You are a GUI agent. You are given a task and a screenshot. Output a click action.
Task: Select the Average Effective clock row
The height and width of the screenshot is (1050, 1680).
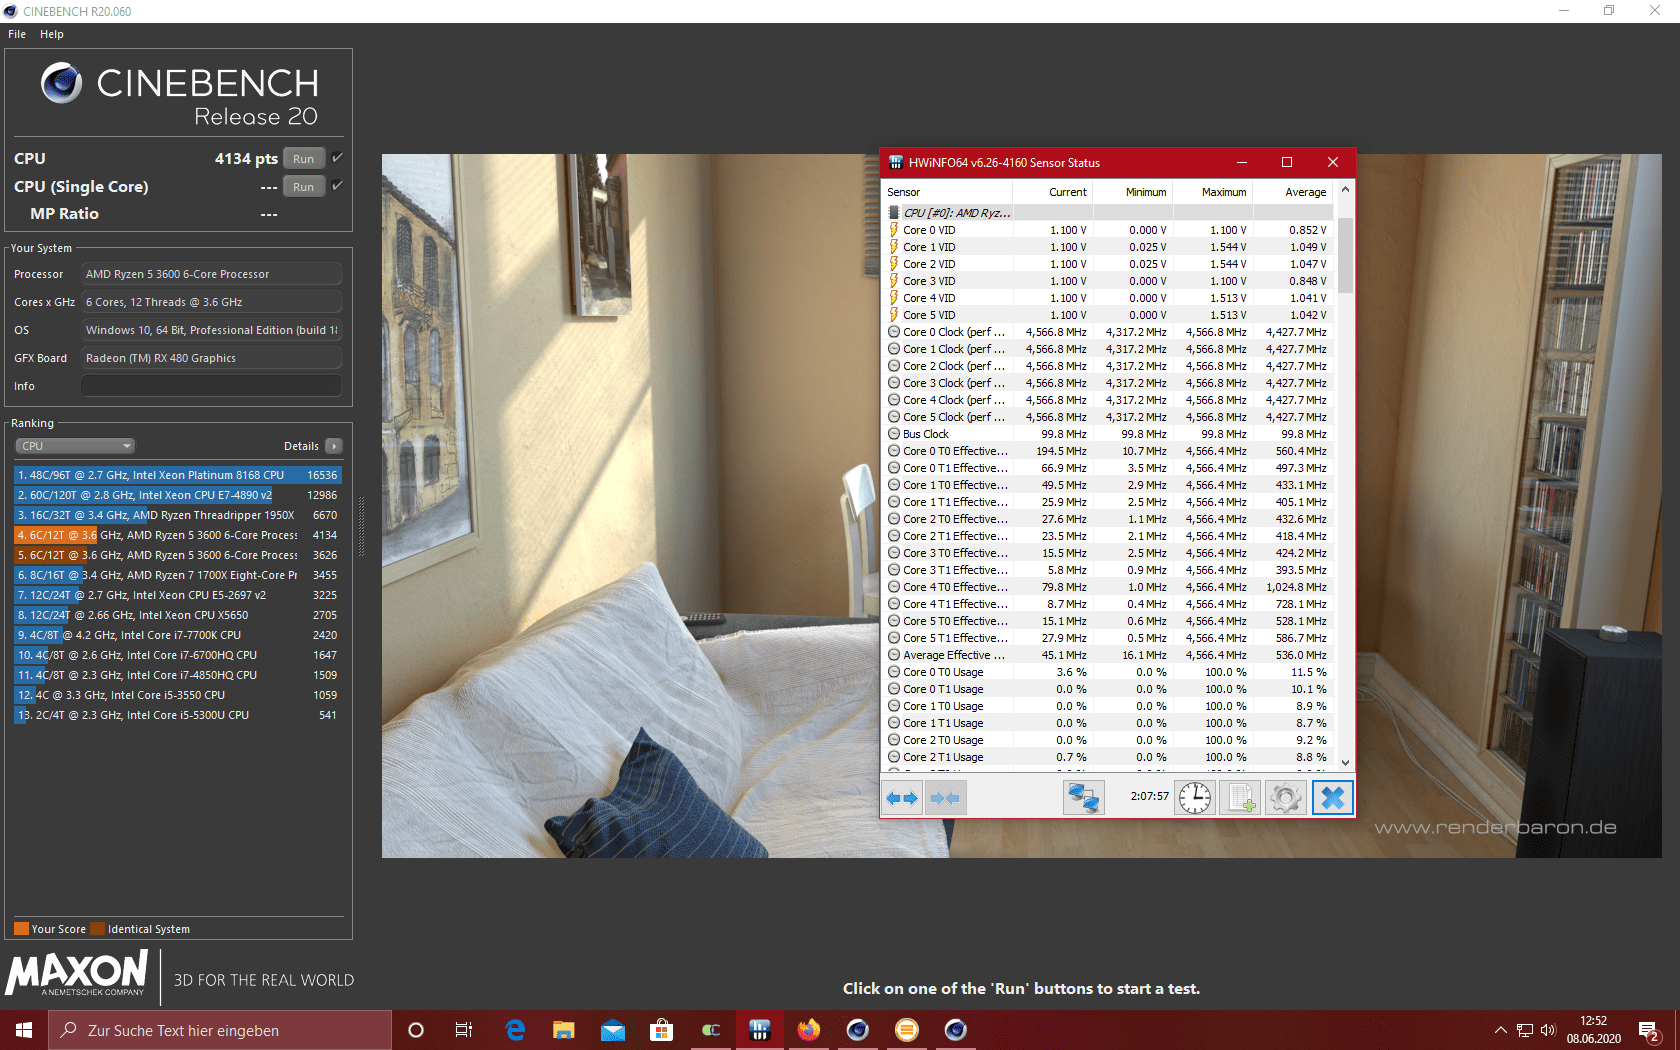pos(1108,655)
